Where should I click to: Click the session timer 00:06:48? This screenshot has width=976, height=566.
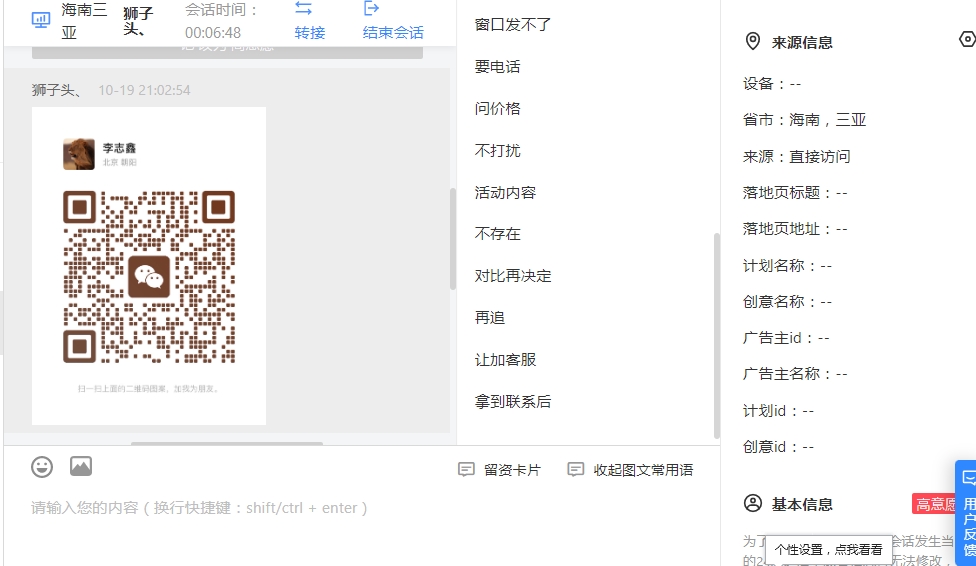coord(213,32)
